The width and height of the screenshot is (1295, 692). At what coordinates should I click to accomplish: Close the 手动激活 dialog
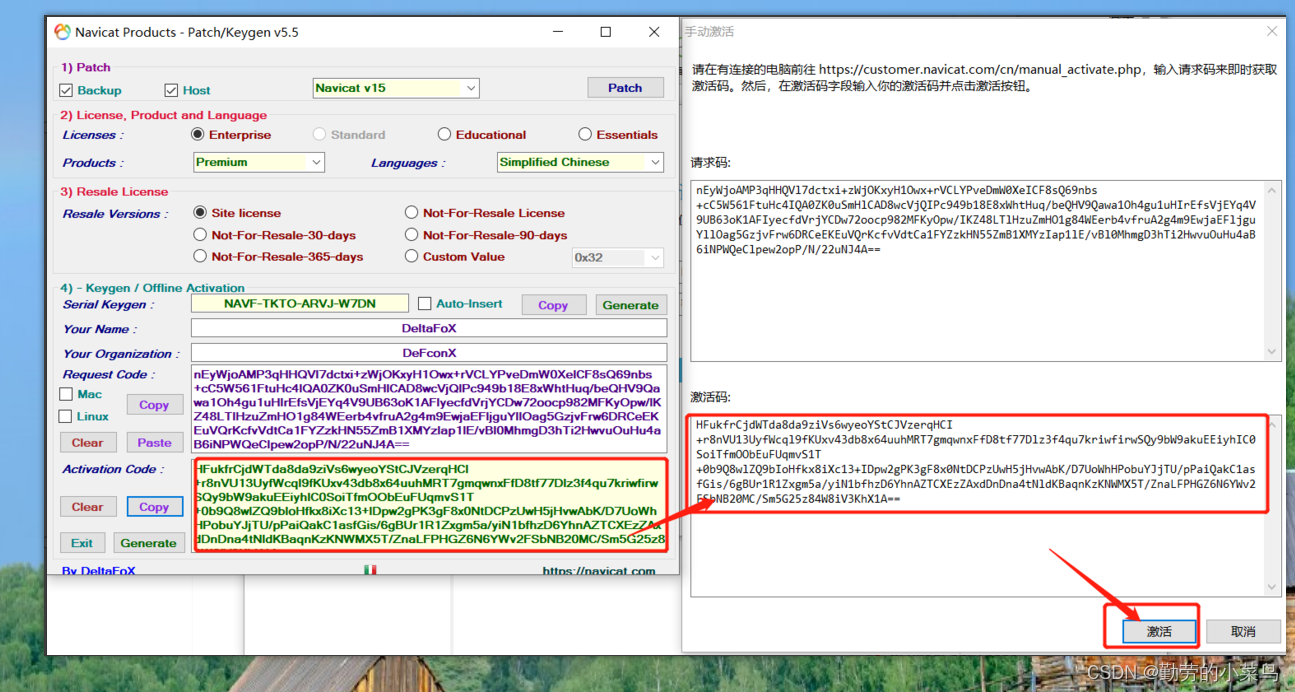point(1272,31)
